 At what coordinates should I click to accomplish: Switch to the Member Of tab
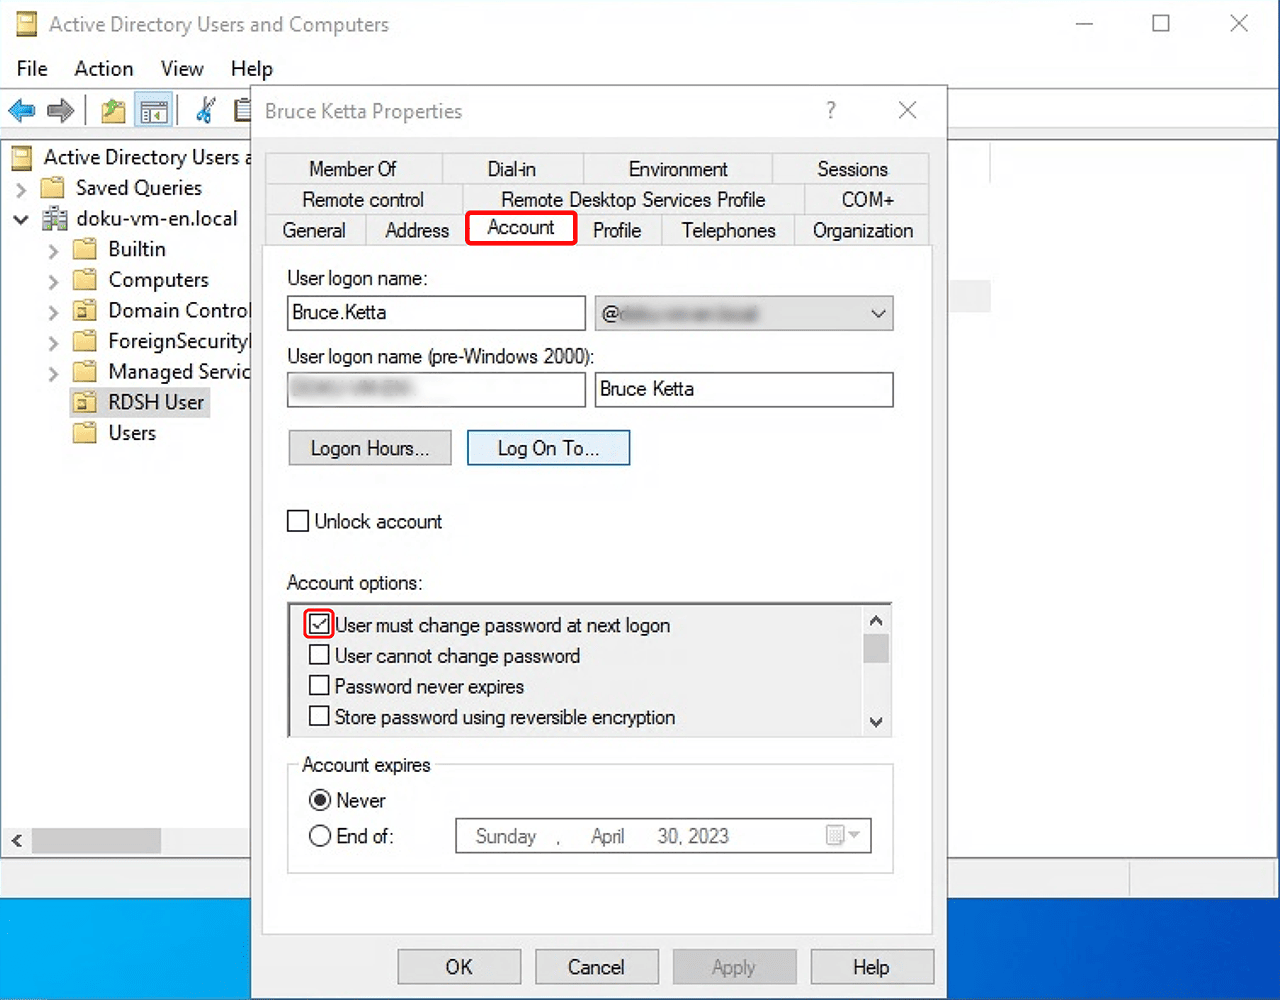click(x=352, y=169)
